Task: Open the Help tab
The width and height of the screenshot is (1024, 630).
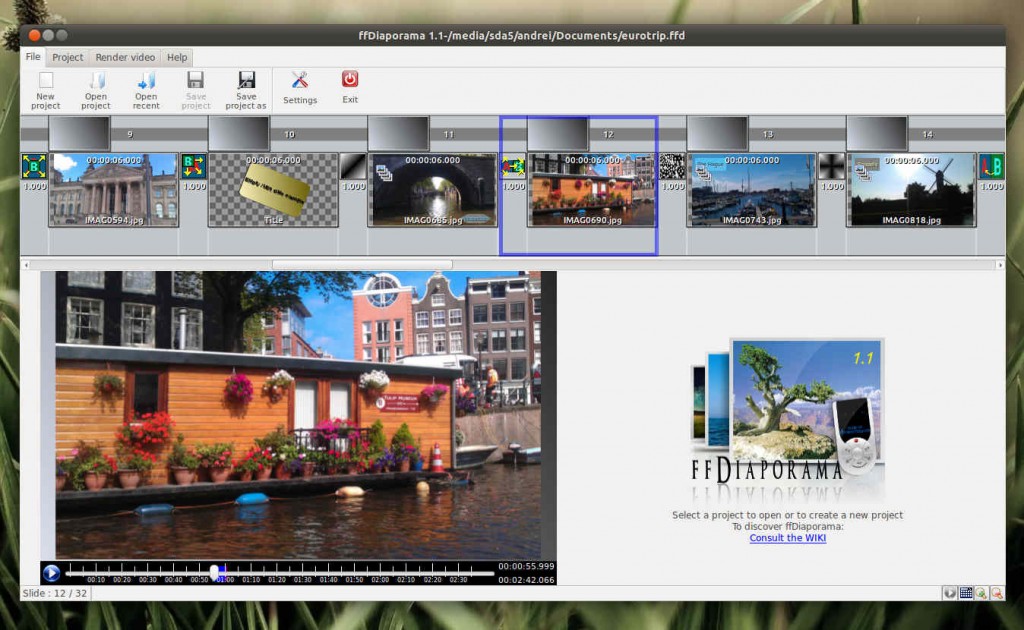Action: point(176,57)
